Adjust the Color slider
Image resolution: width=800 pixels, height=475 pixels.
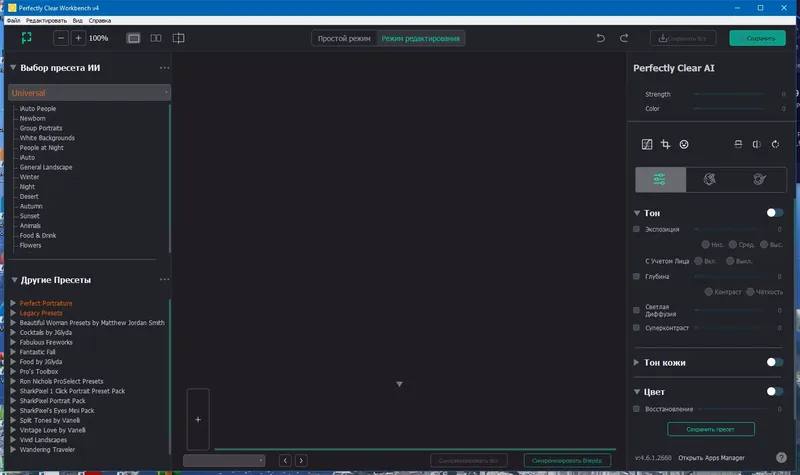(x=729, y=109)
